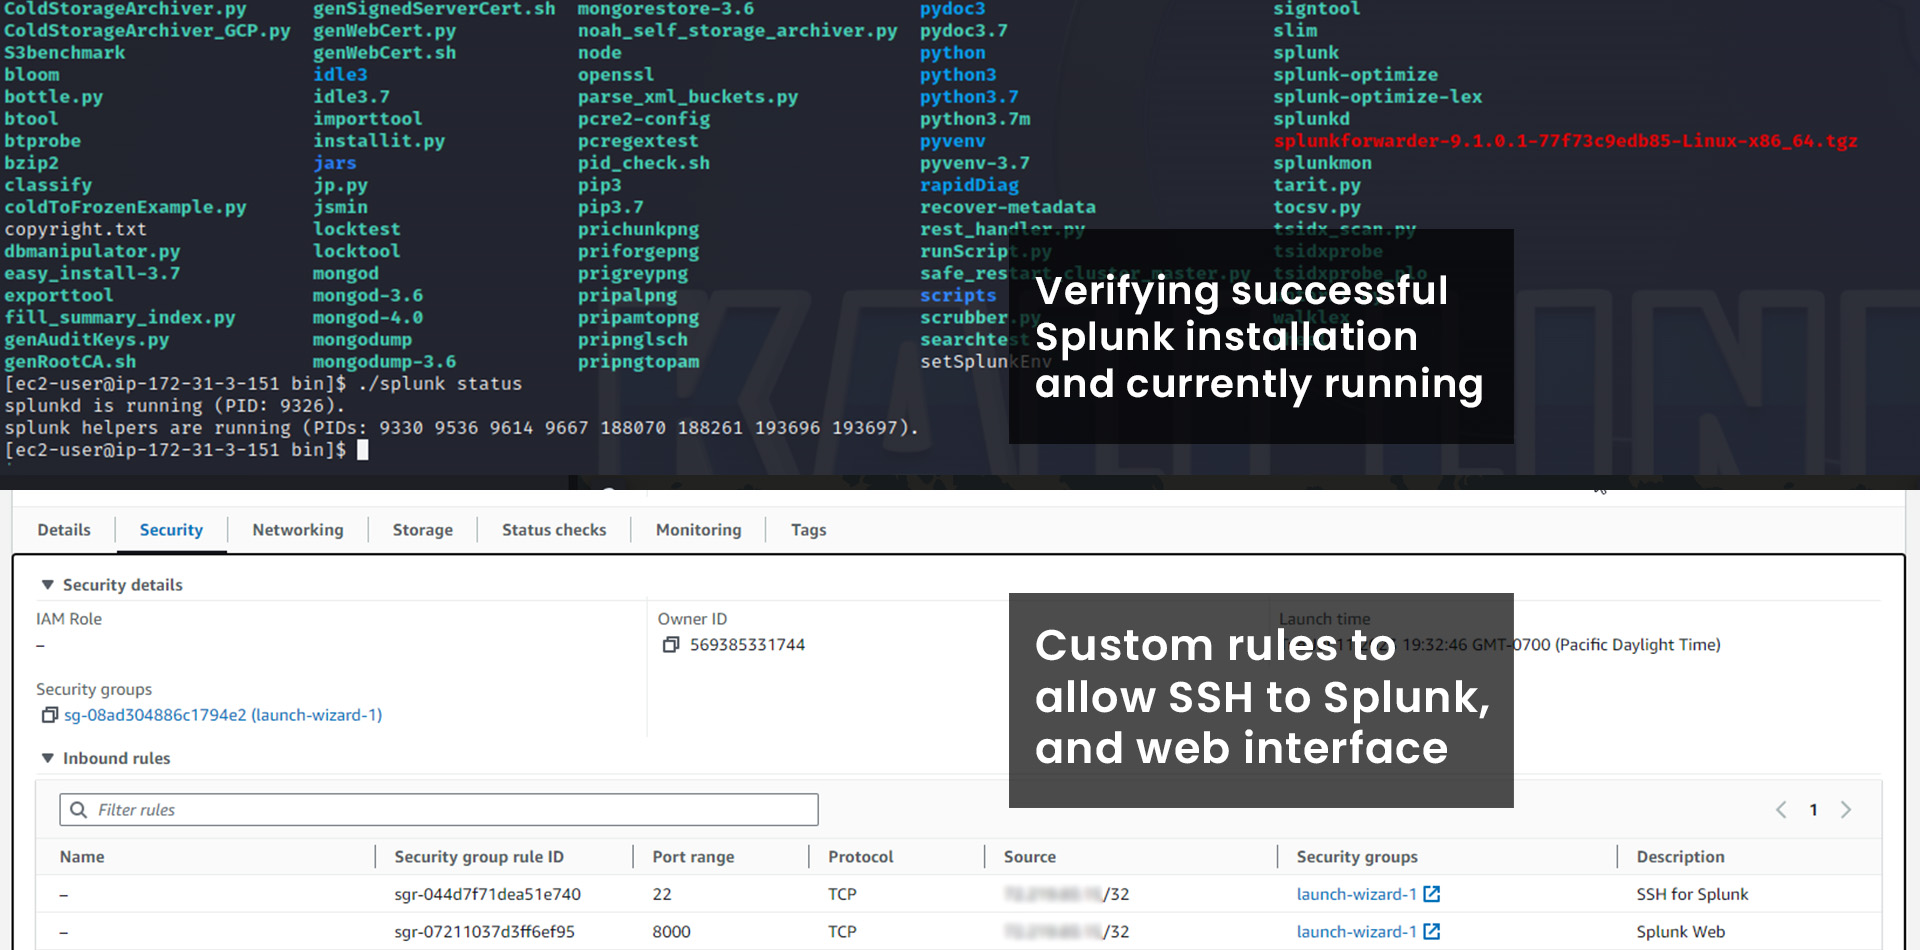Copy the security group ID using its copy icon
The image size is (1920, 950).
(x=49, y=715)
